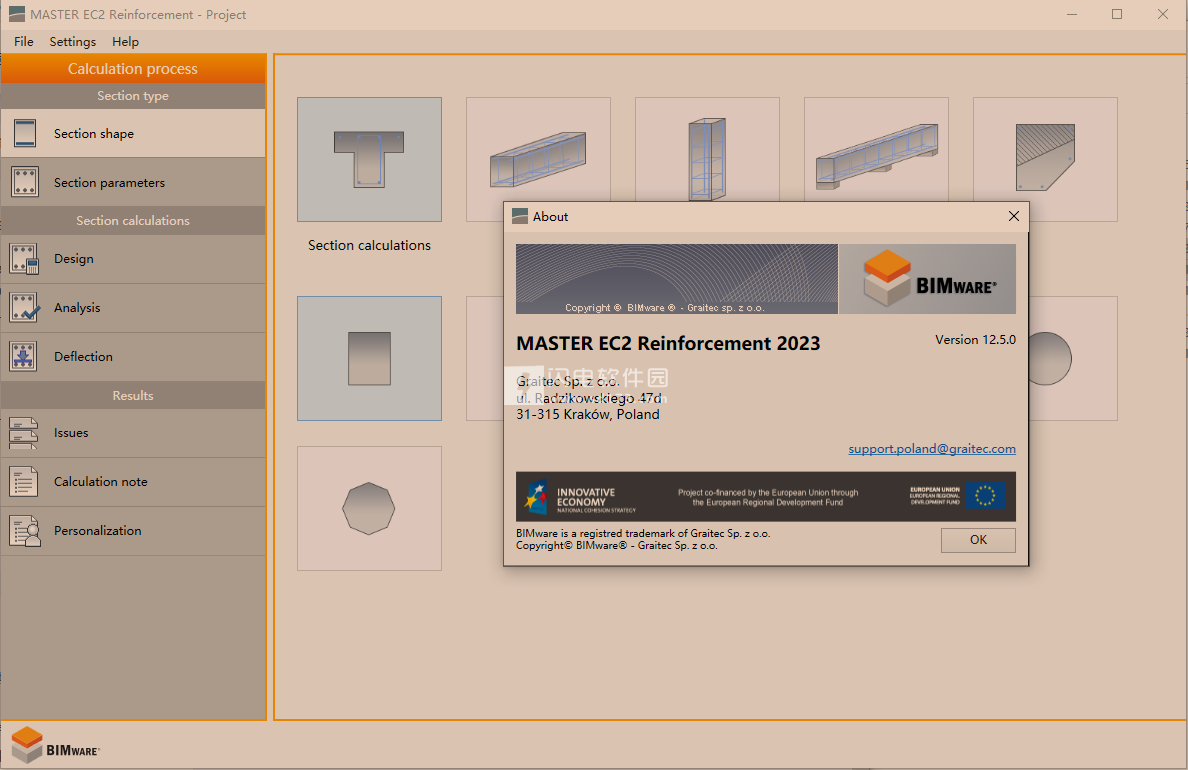Click the Section calculations caption under tile
Image resolution: width=1188 pixels, height=770 pixels.
point(369,246)
